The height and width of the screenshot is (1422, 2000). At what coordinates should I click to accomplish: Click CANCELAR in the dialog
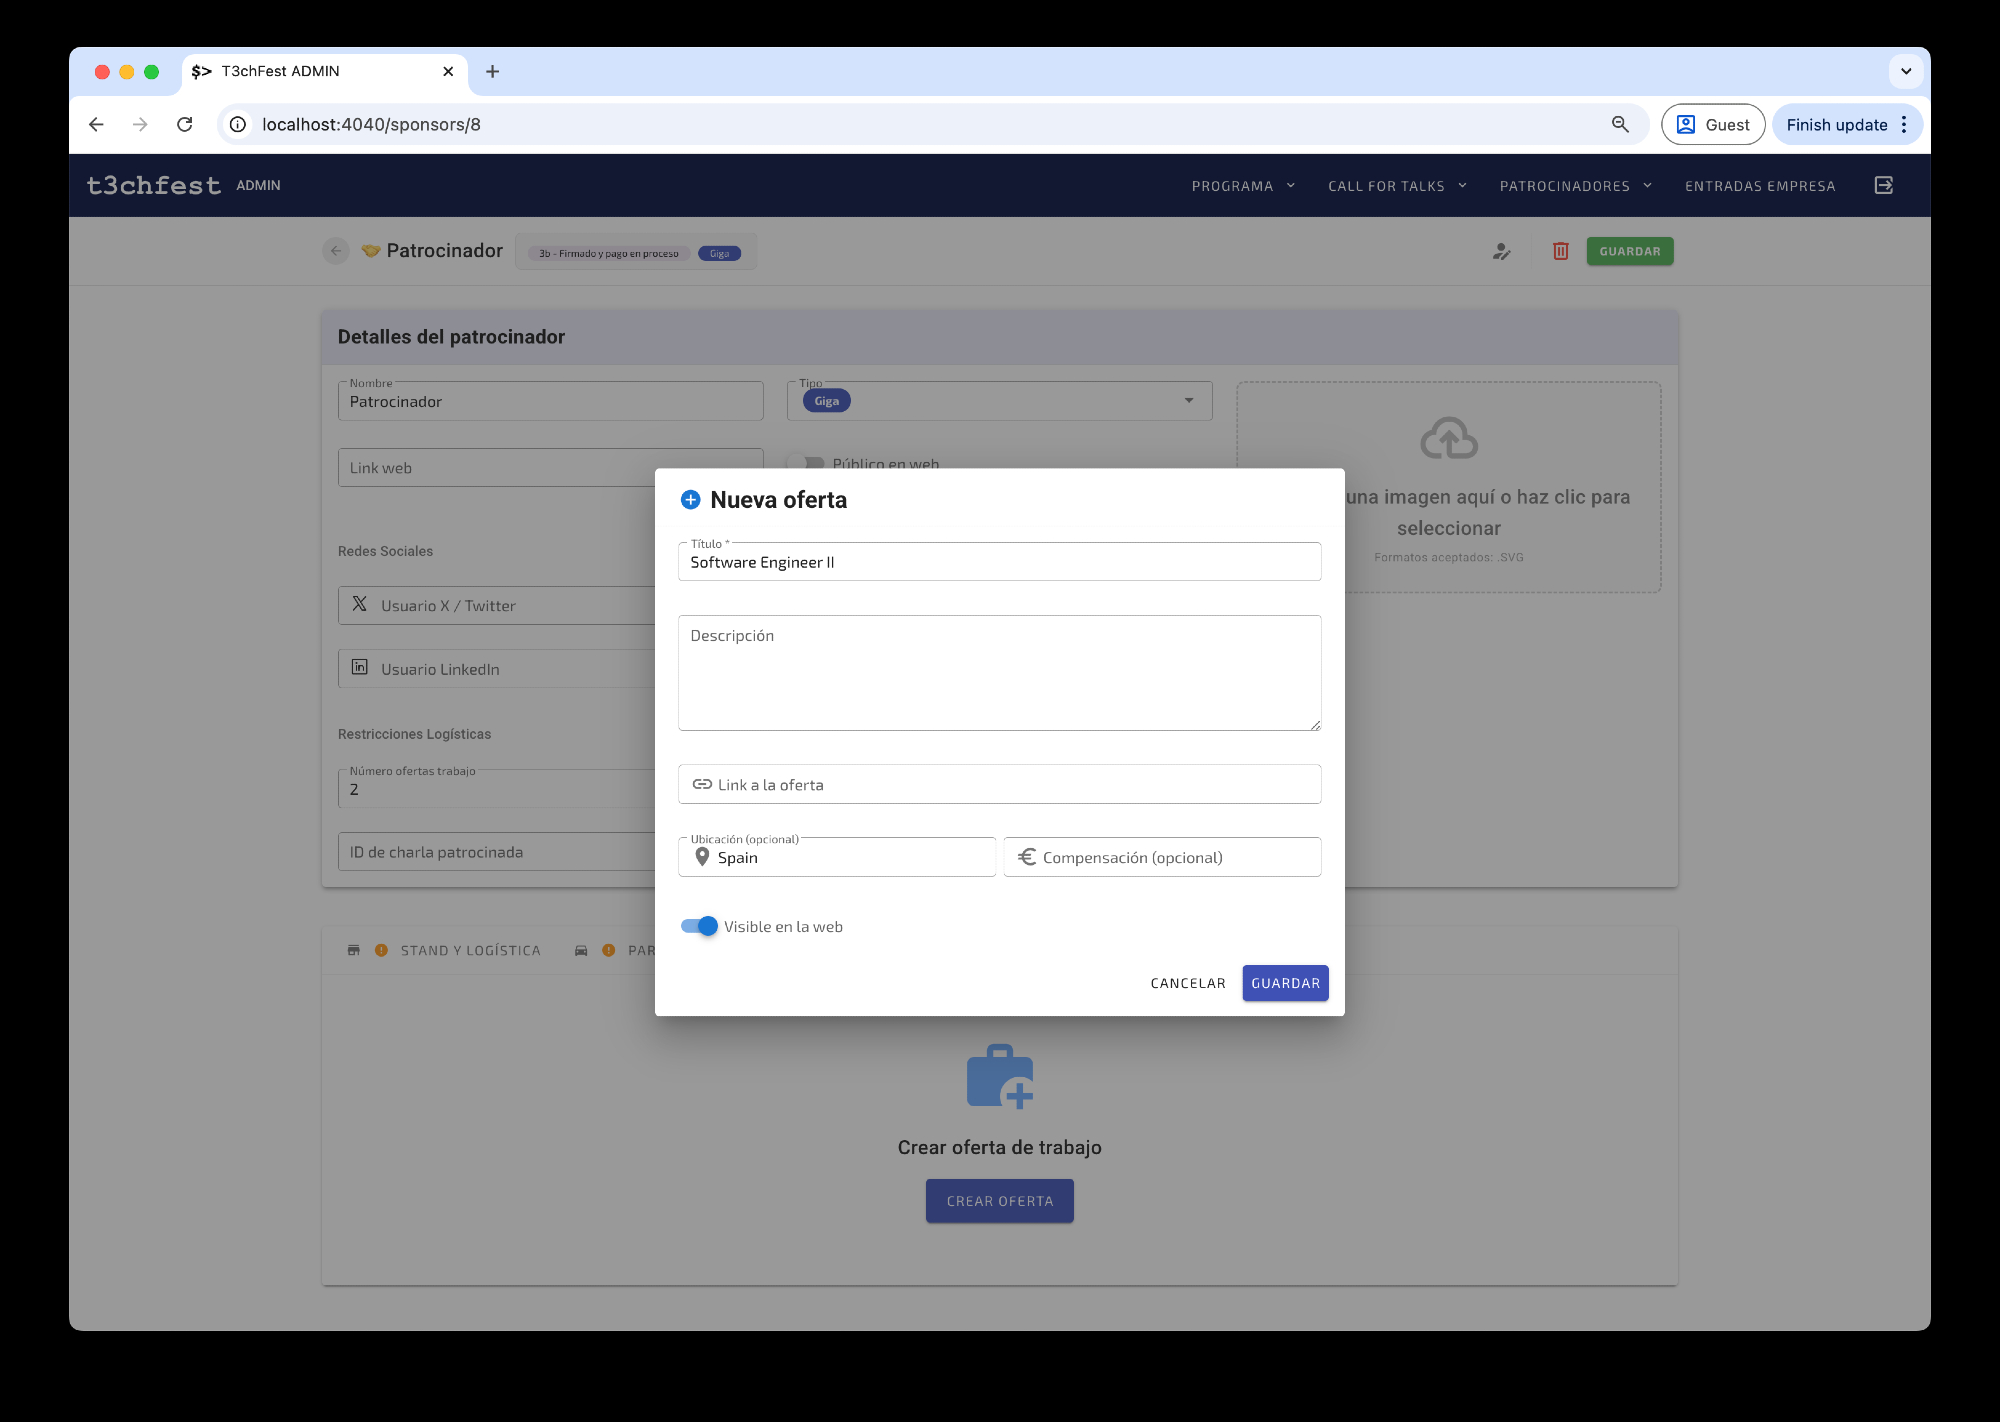point(1187,983)
